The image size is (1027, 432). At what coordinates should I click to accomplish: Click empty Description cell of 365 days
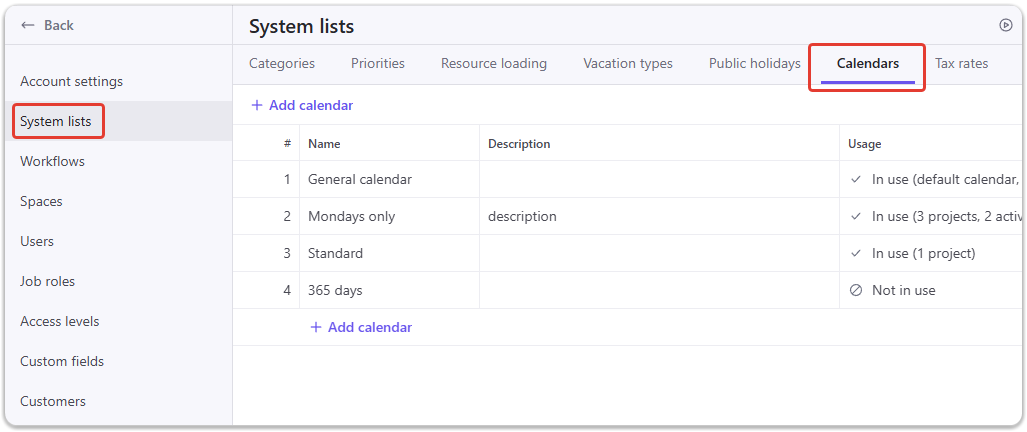pos(659,290)
